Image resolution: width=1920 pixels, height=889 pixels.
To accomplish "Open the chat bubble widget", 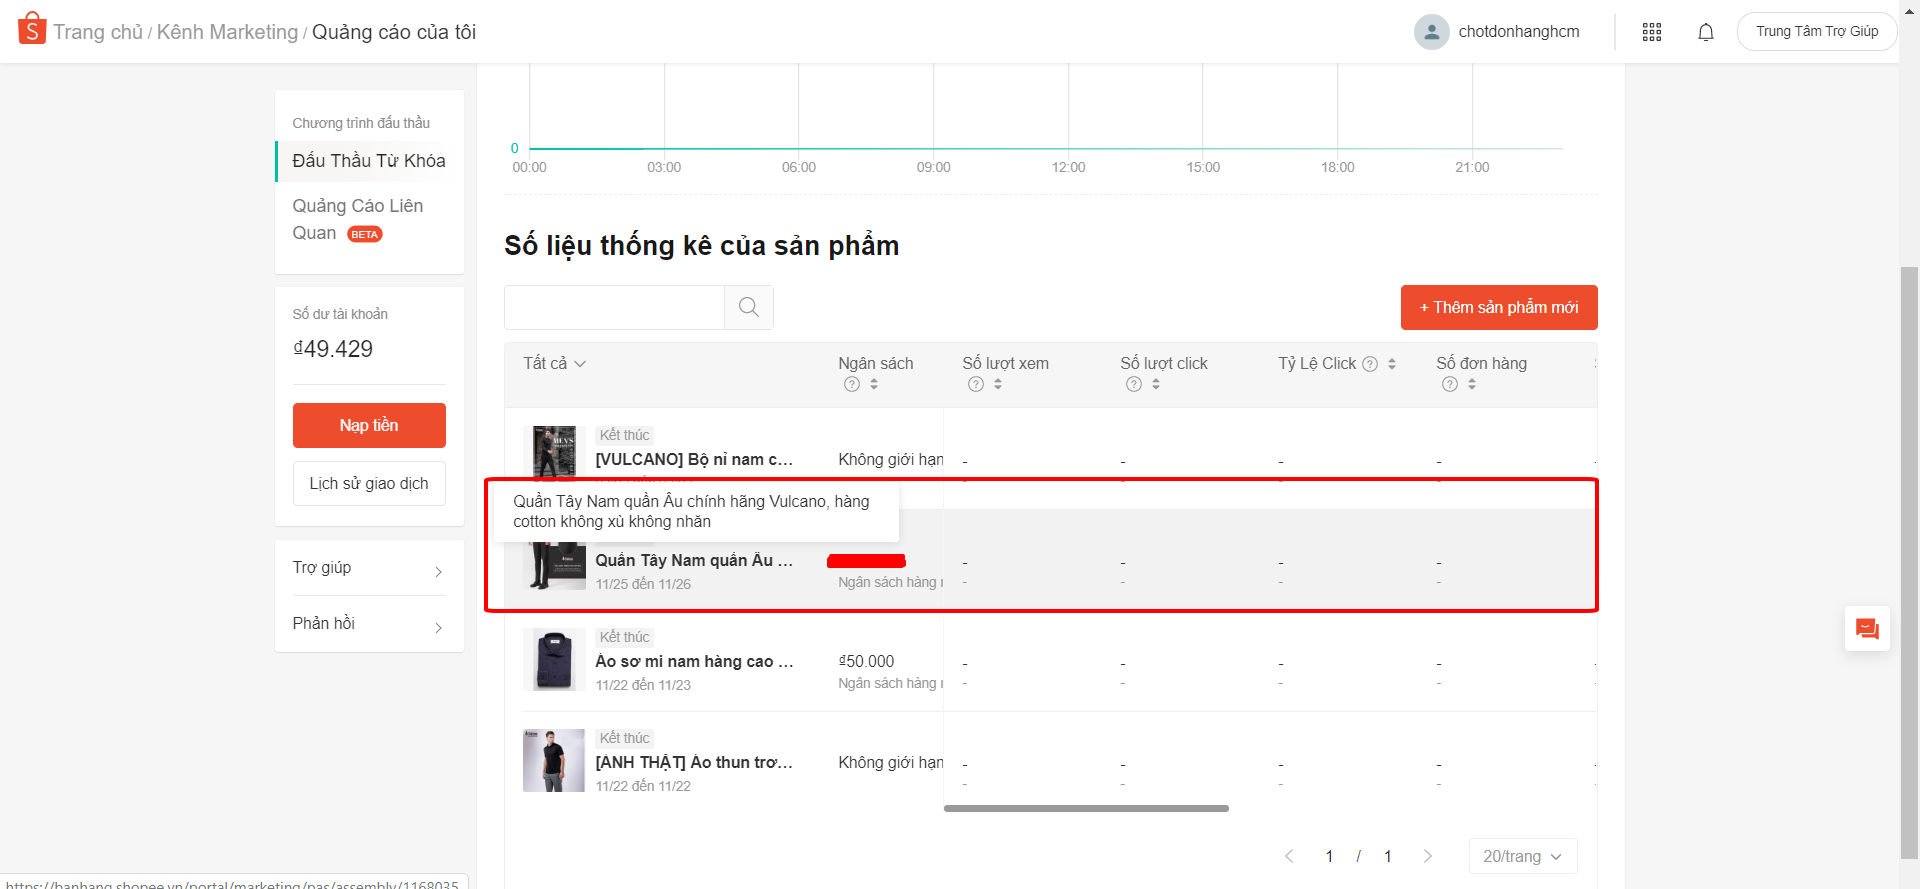I will point(1866,629).
